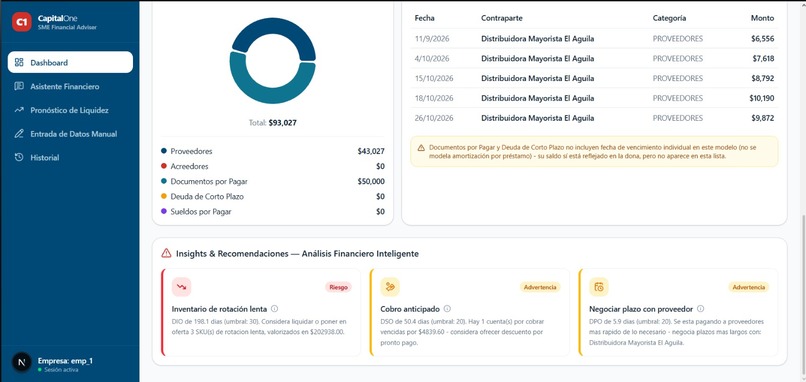
Task: Go to Asistente Financiero
Action: coord(70,86)
